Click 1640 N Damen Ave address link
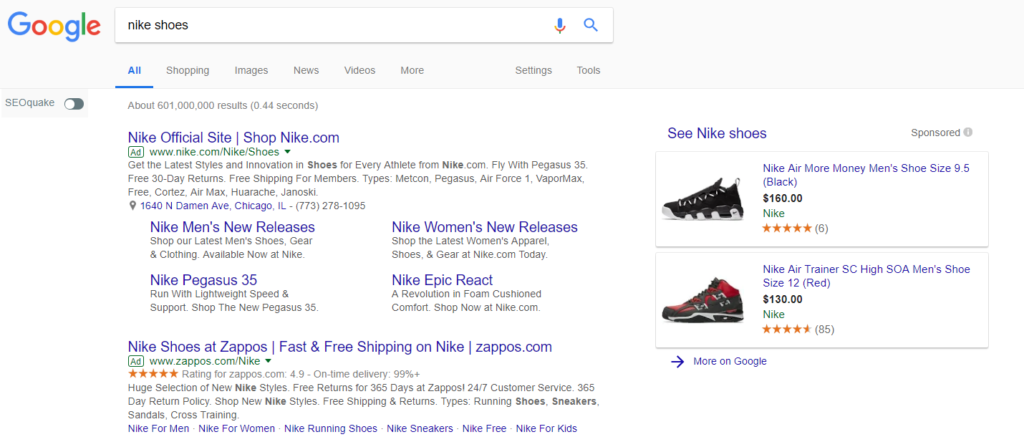The width and height of the screenshot is (1024, 442). tap(213, 206)
